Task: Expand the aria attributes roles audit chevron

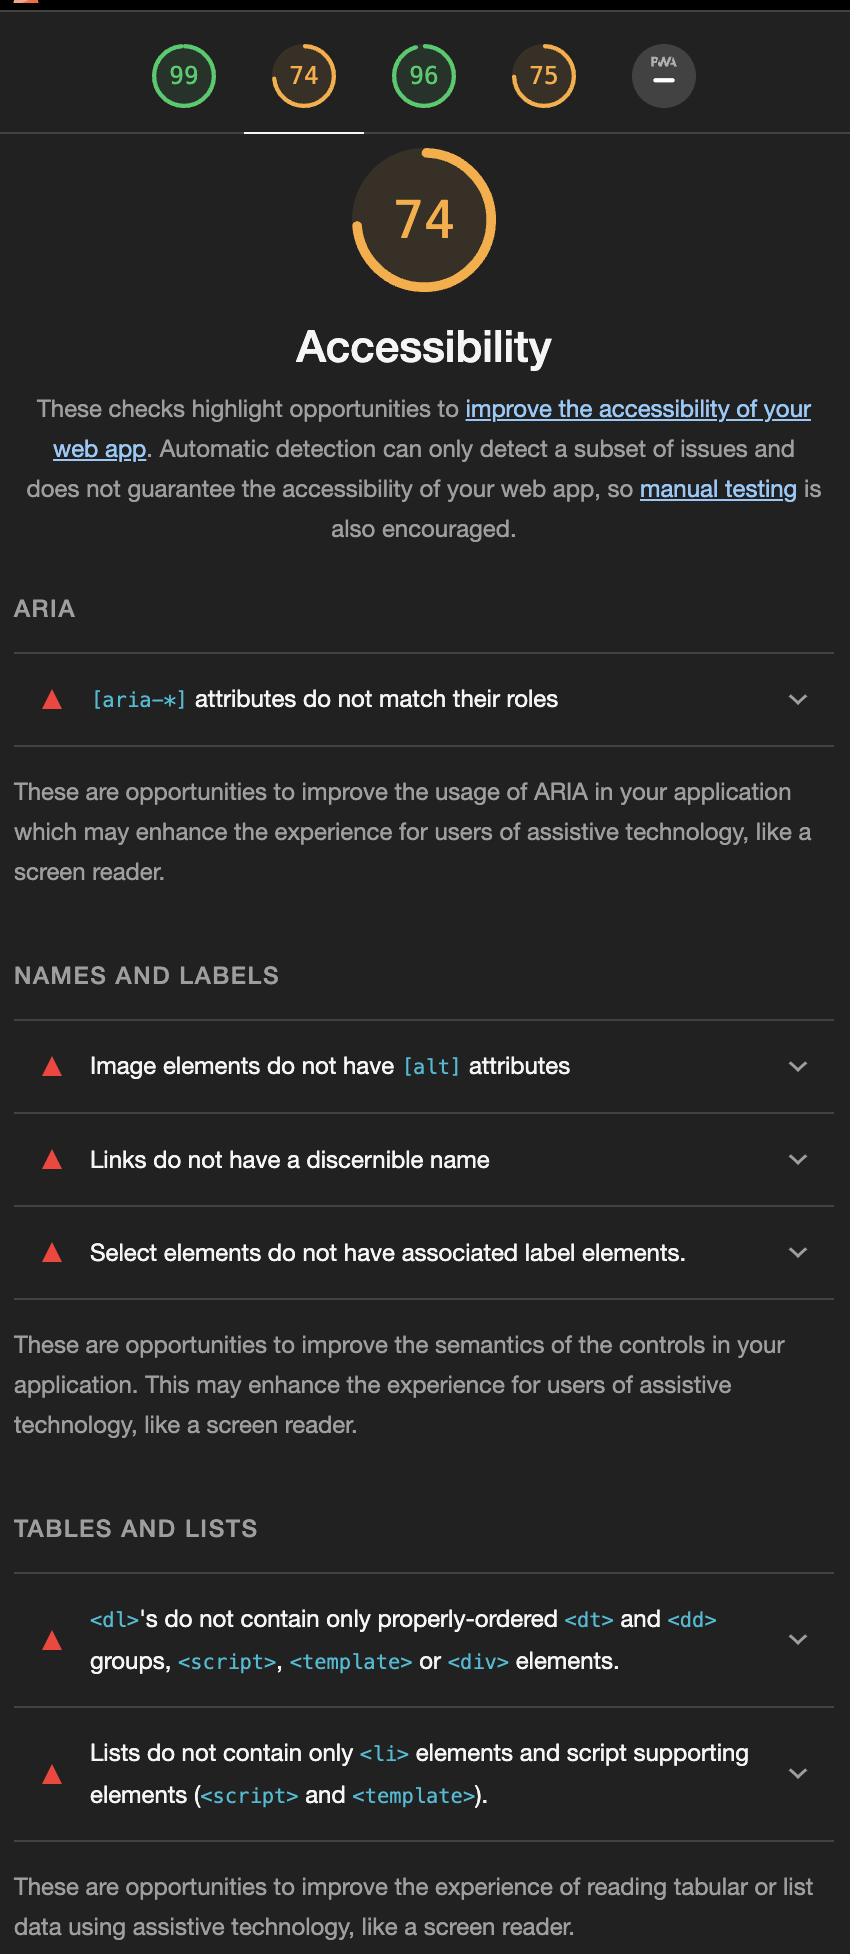Action: pos(798,700)
